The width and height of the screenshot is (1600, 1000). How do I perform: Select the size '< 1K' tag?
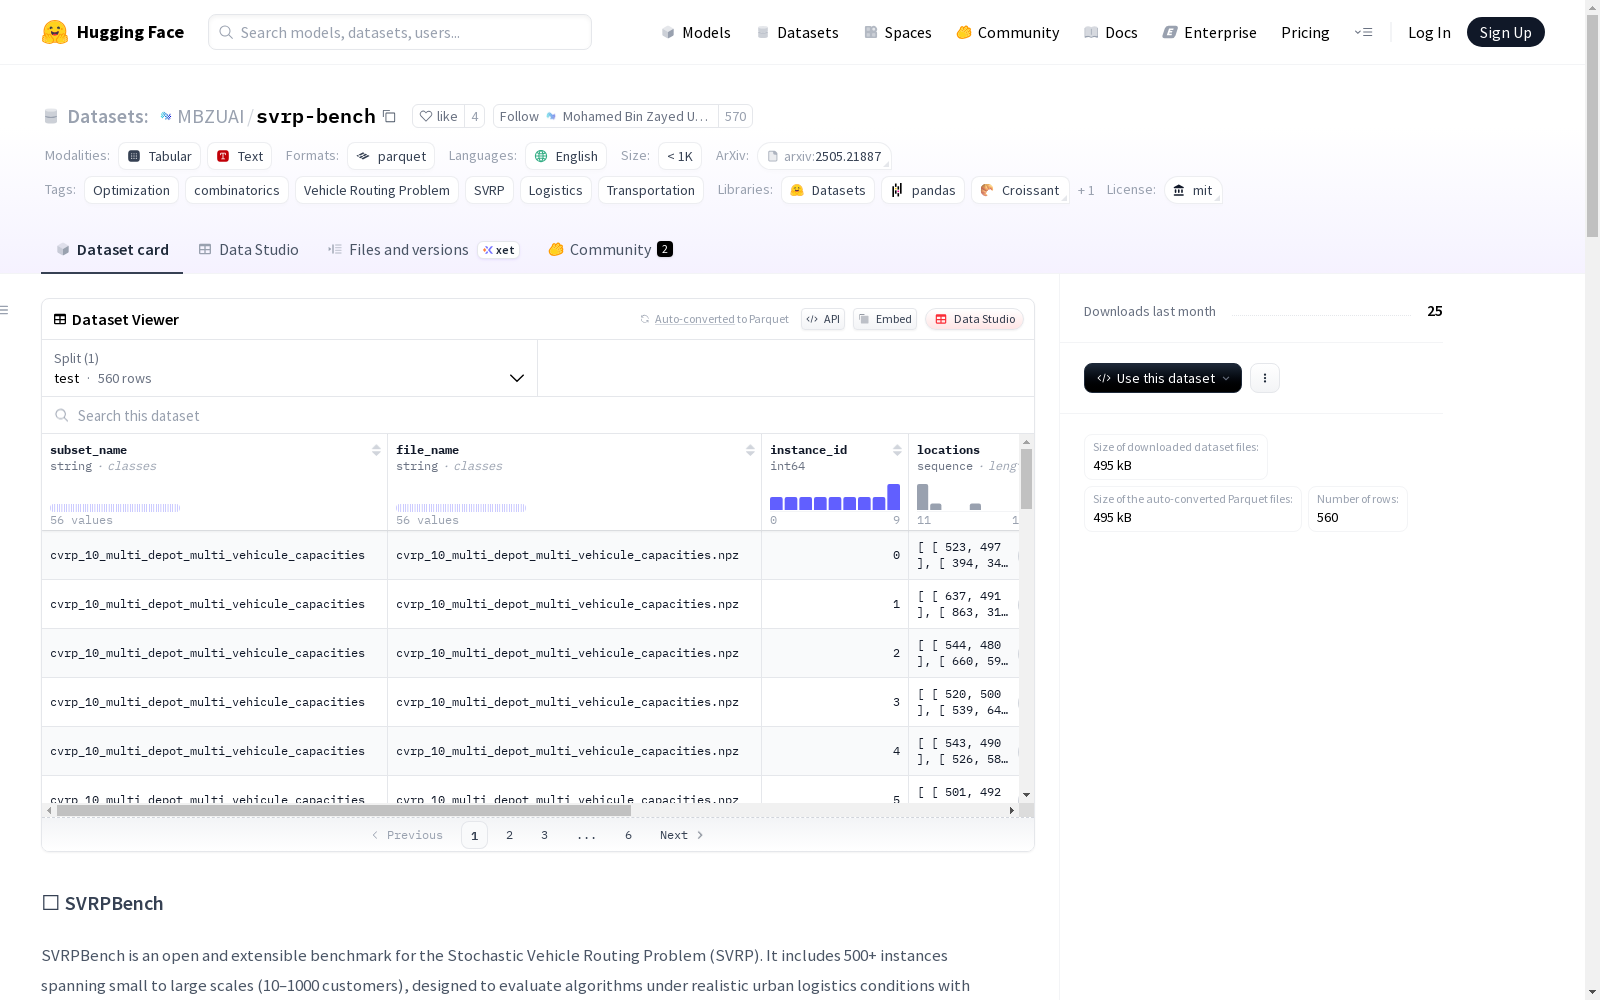680,156
